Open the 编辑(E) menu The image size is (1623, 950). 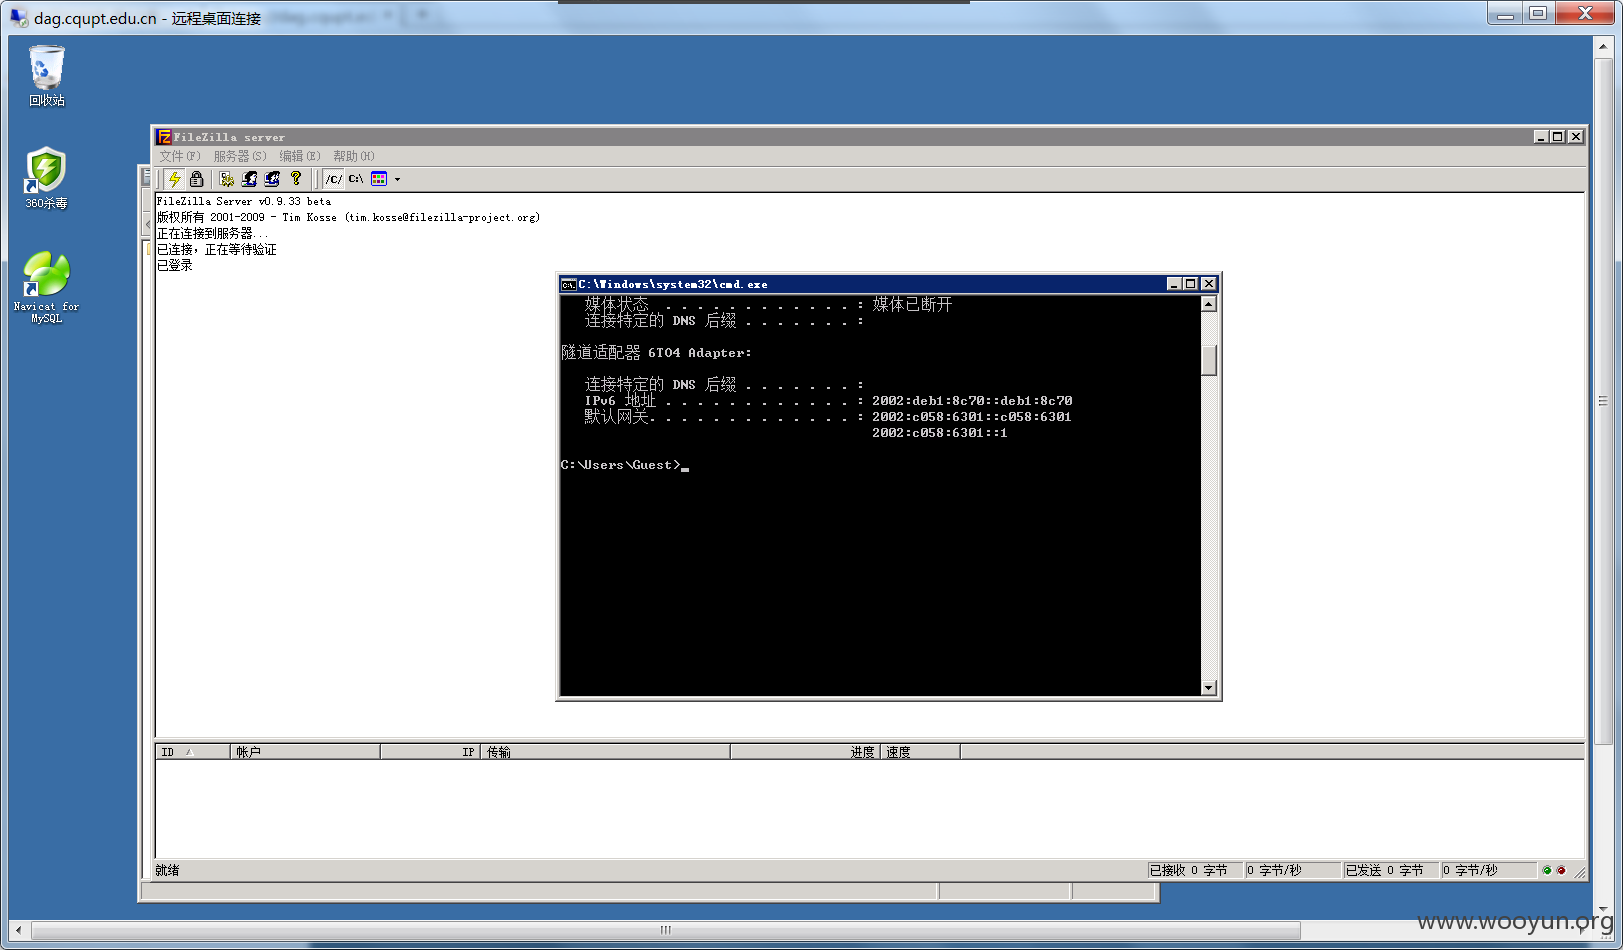pyautogui.click(x=300, y=156)
